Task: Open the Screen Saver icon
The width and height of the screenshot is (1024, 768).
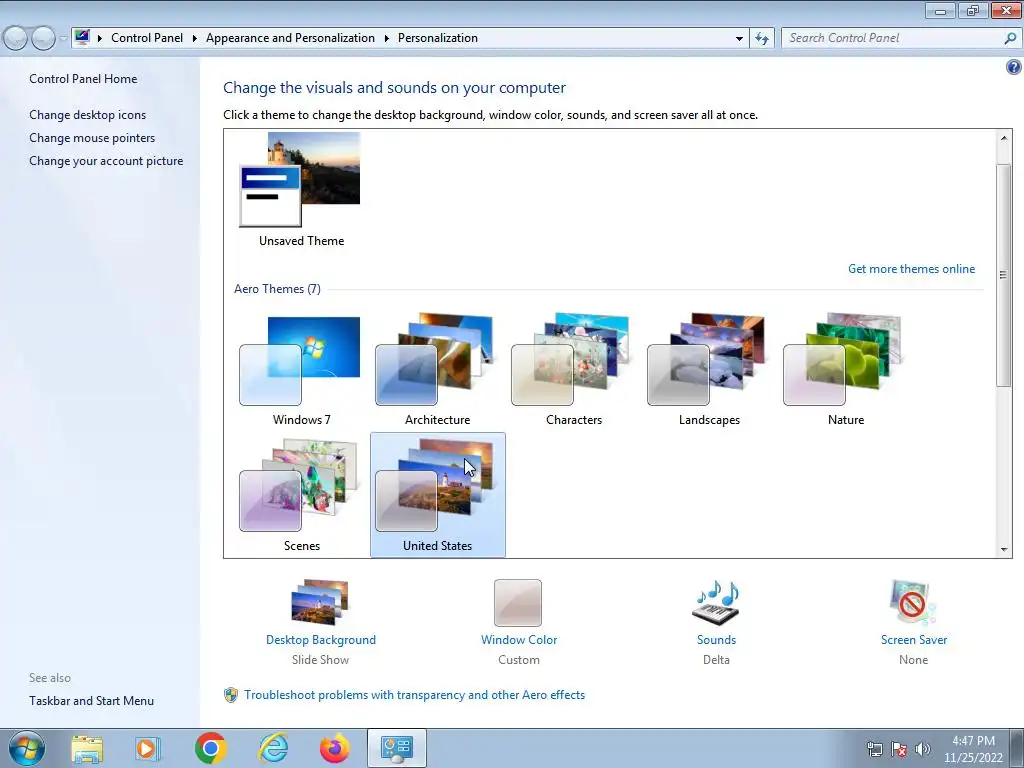Action: point(913,602)
